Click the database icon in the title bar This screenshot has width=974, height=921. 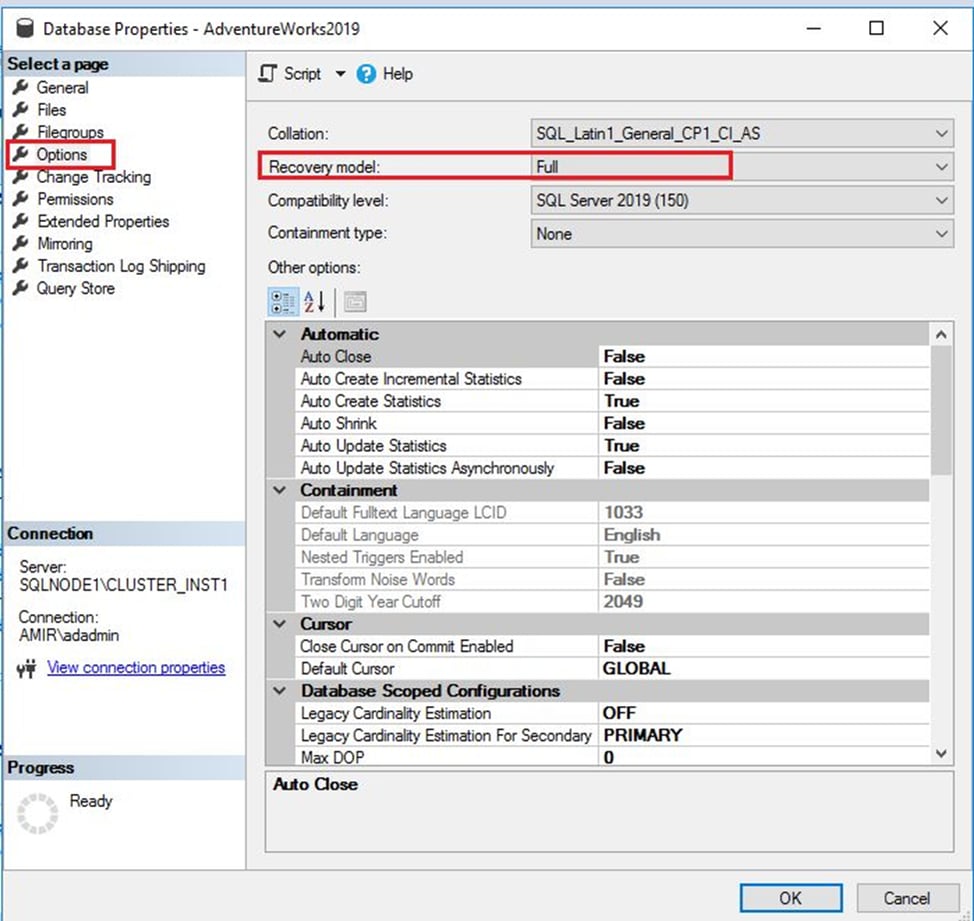[x=25, y=29]
